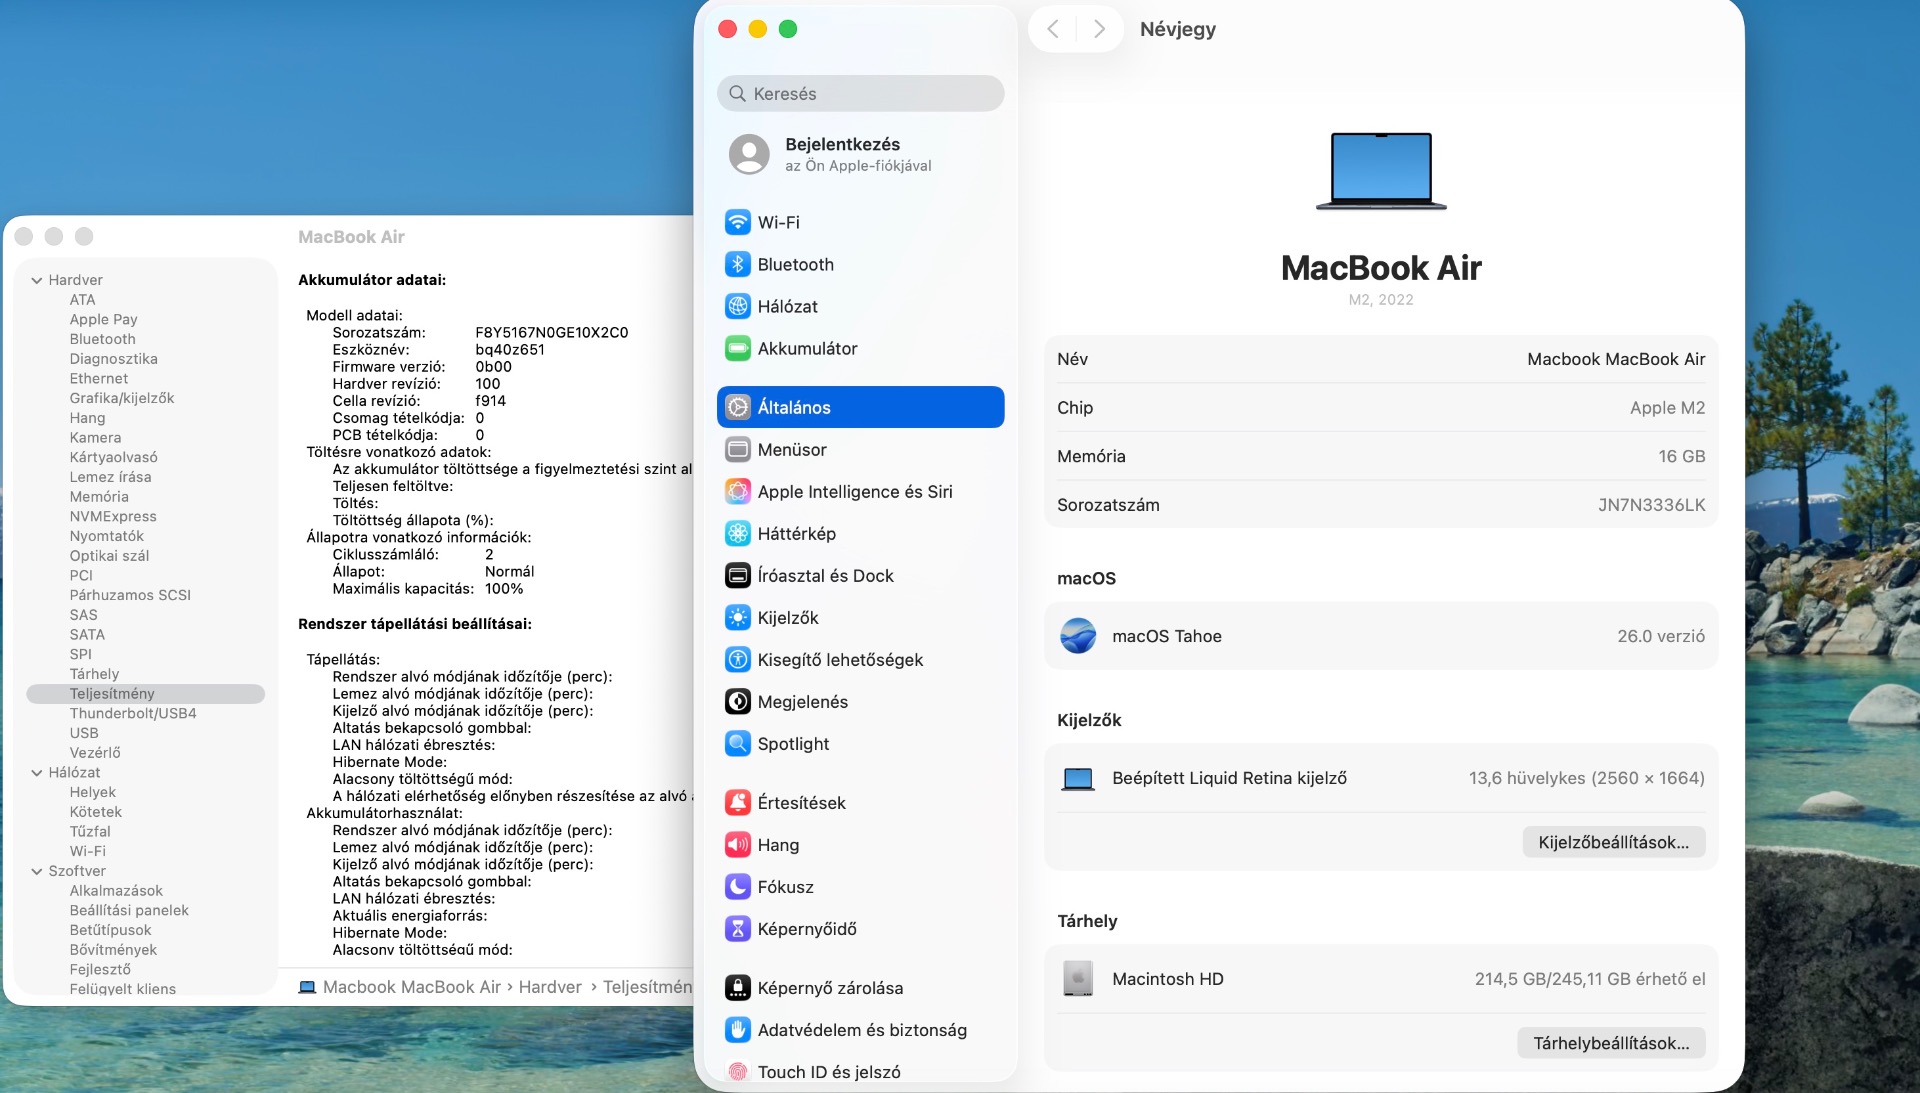Image resolution: width=1920 pixels, height=1093 pixels.
Task: Open Wi-Fi settings icon in sidebar
Action: point(738,222)
